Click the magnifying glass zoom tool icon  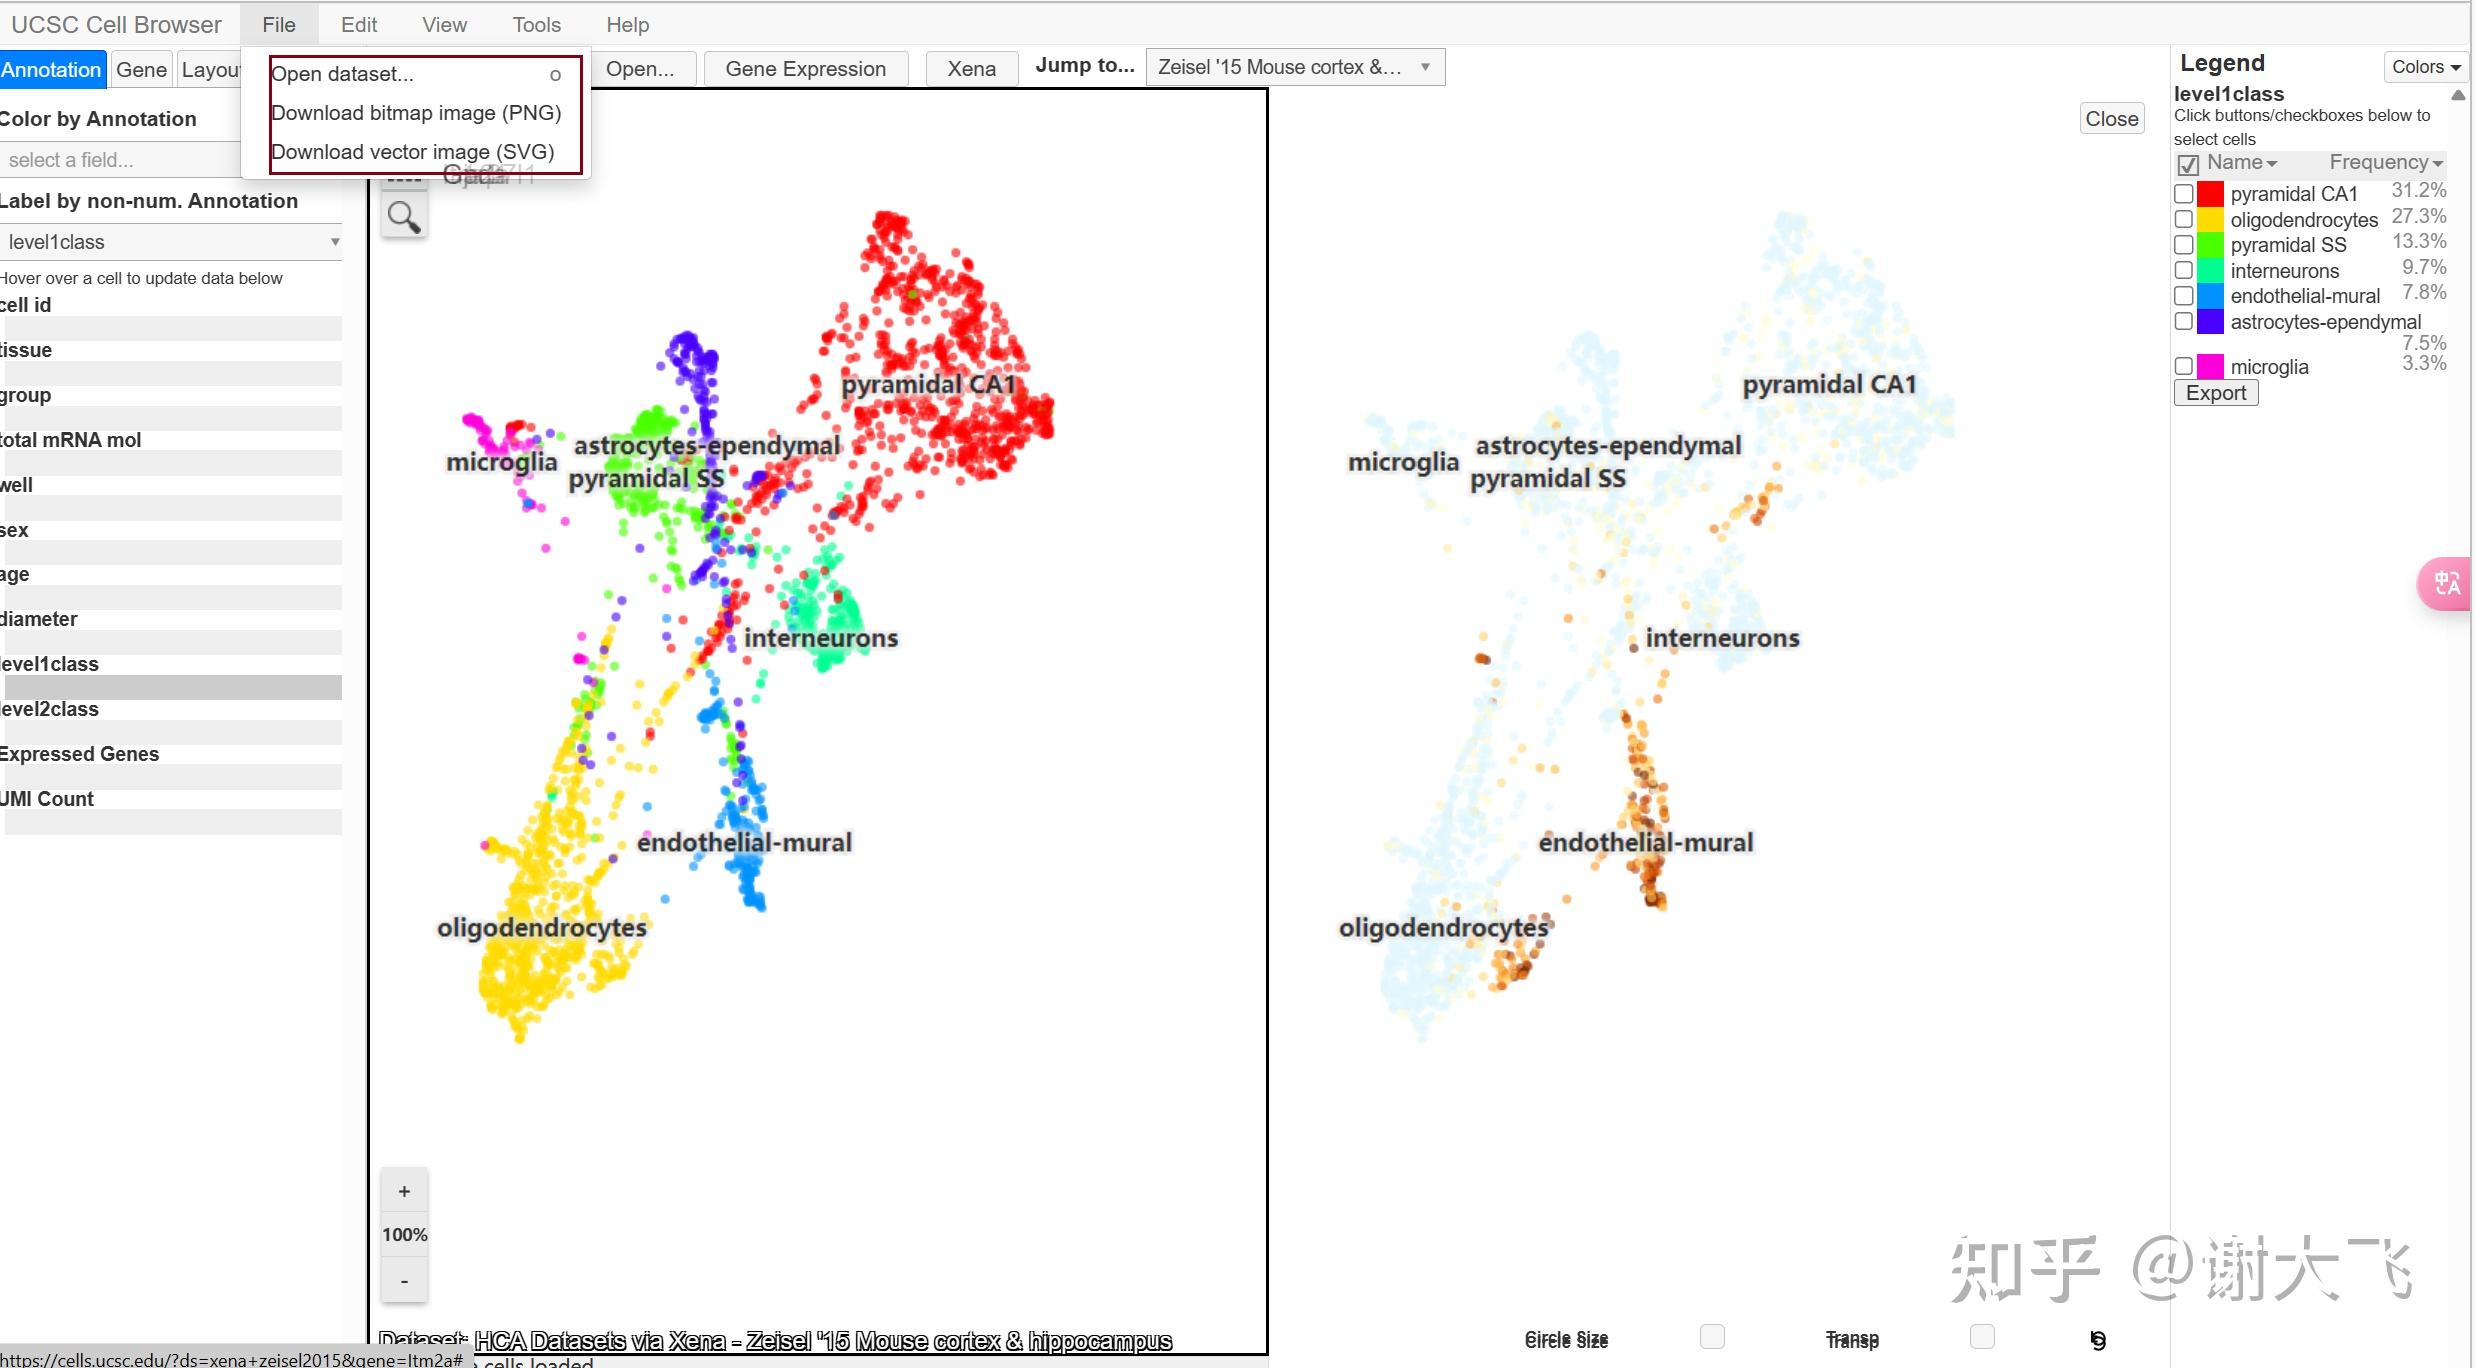[403, 217]
